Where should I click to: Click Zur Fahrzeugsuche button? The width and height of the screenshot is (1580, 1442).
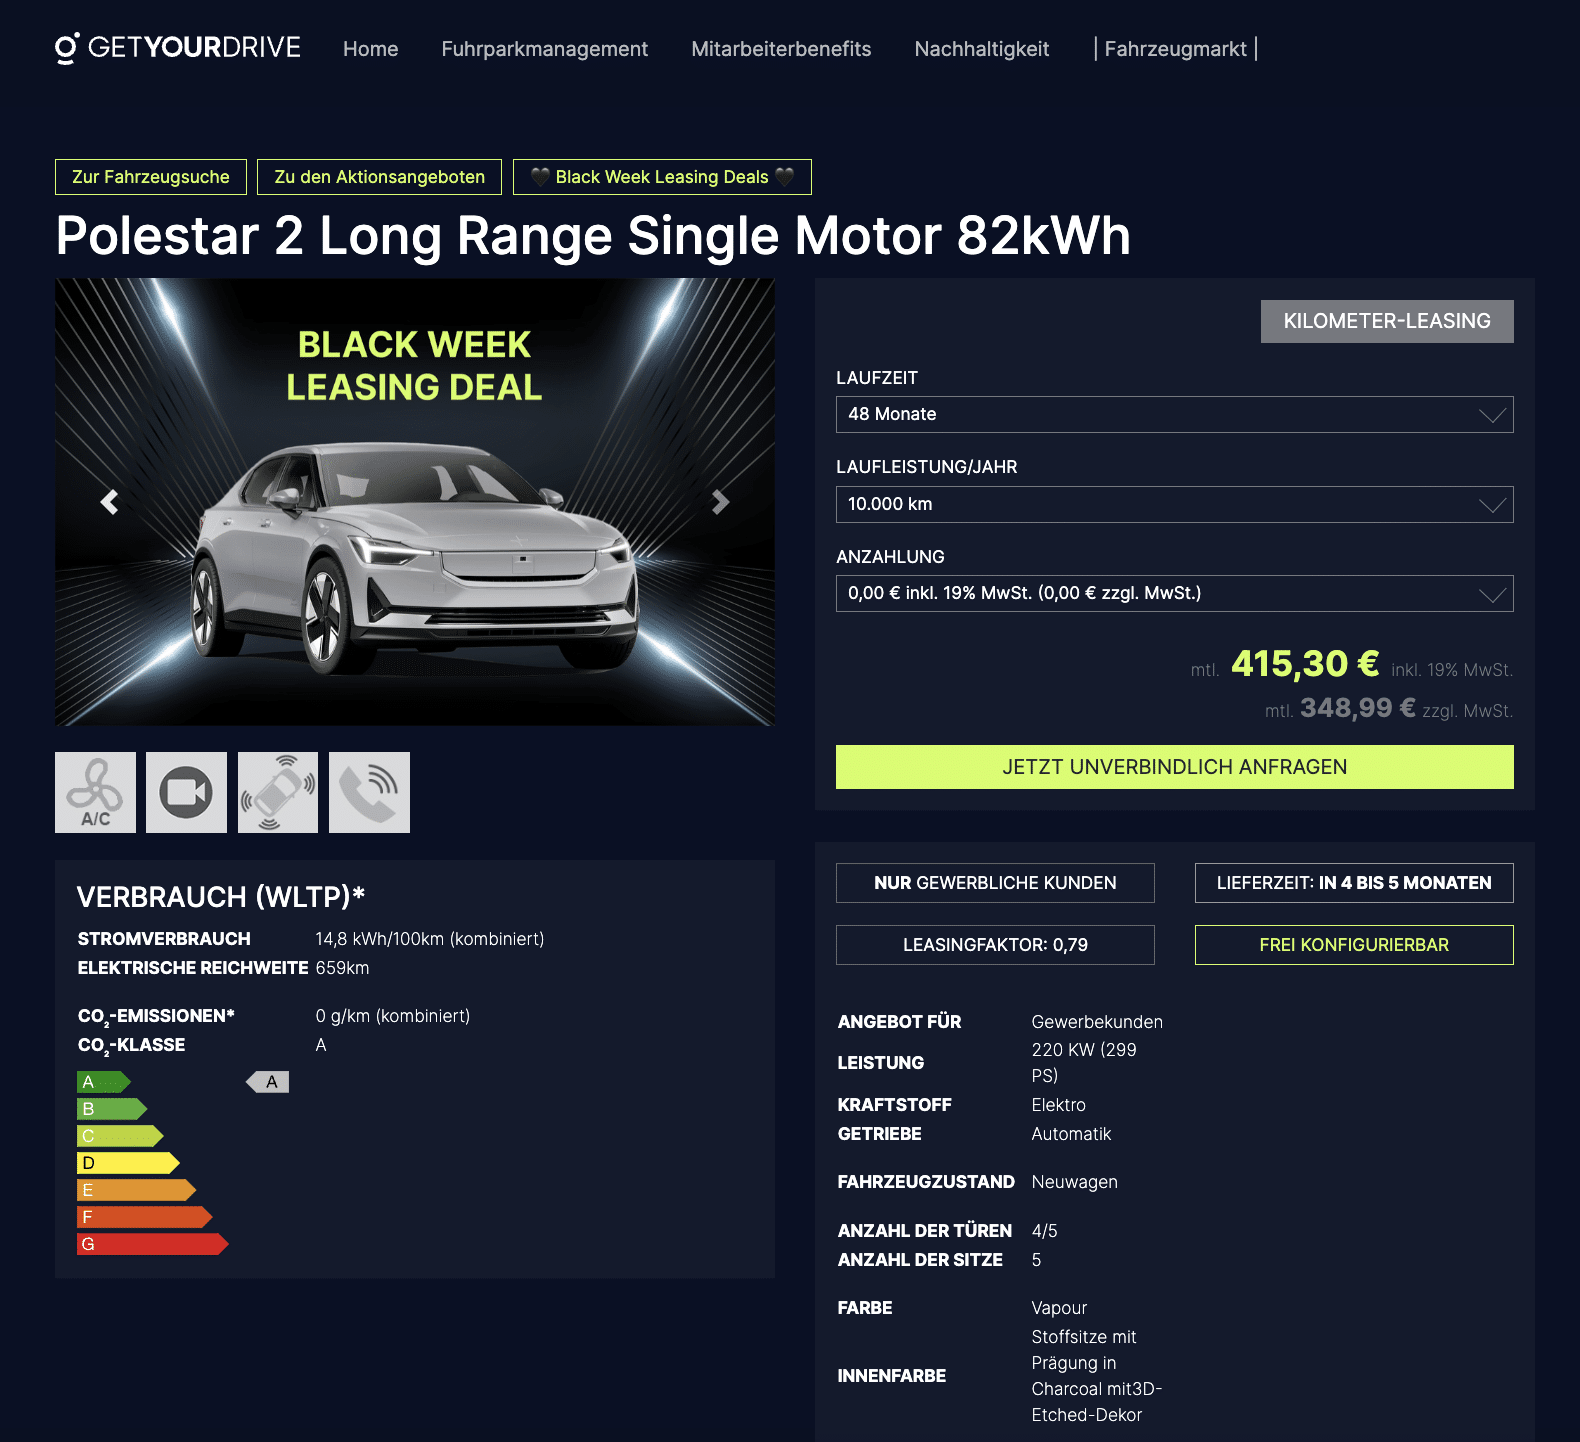pyautogui.click(x=151, y=177)
